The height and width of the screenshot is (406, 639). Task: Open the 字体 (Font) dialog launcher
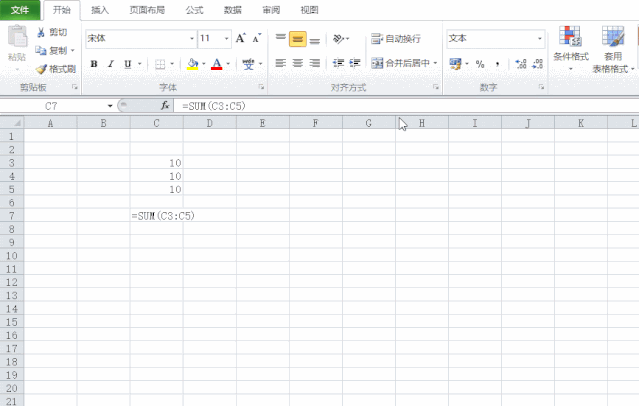(x=261, y=87)
